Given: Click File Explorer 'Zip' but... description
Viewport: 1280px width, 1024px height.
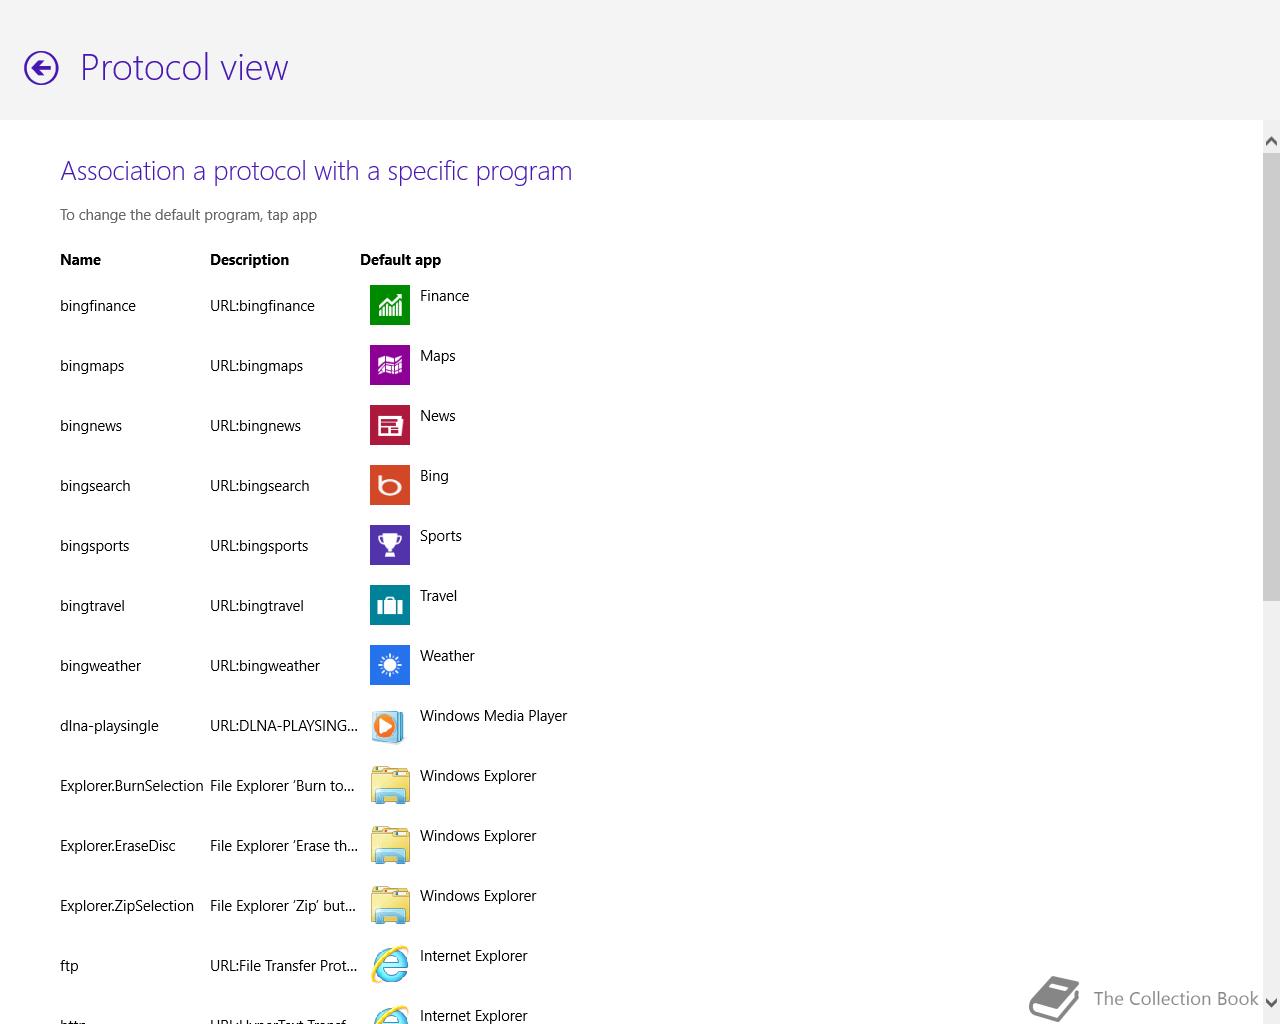Looking at the screenshot, I should [x=282, y=906].
